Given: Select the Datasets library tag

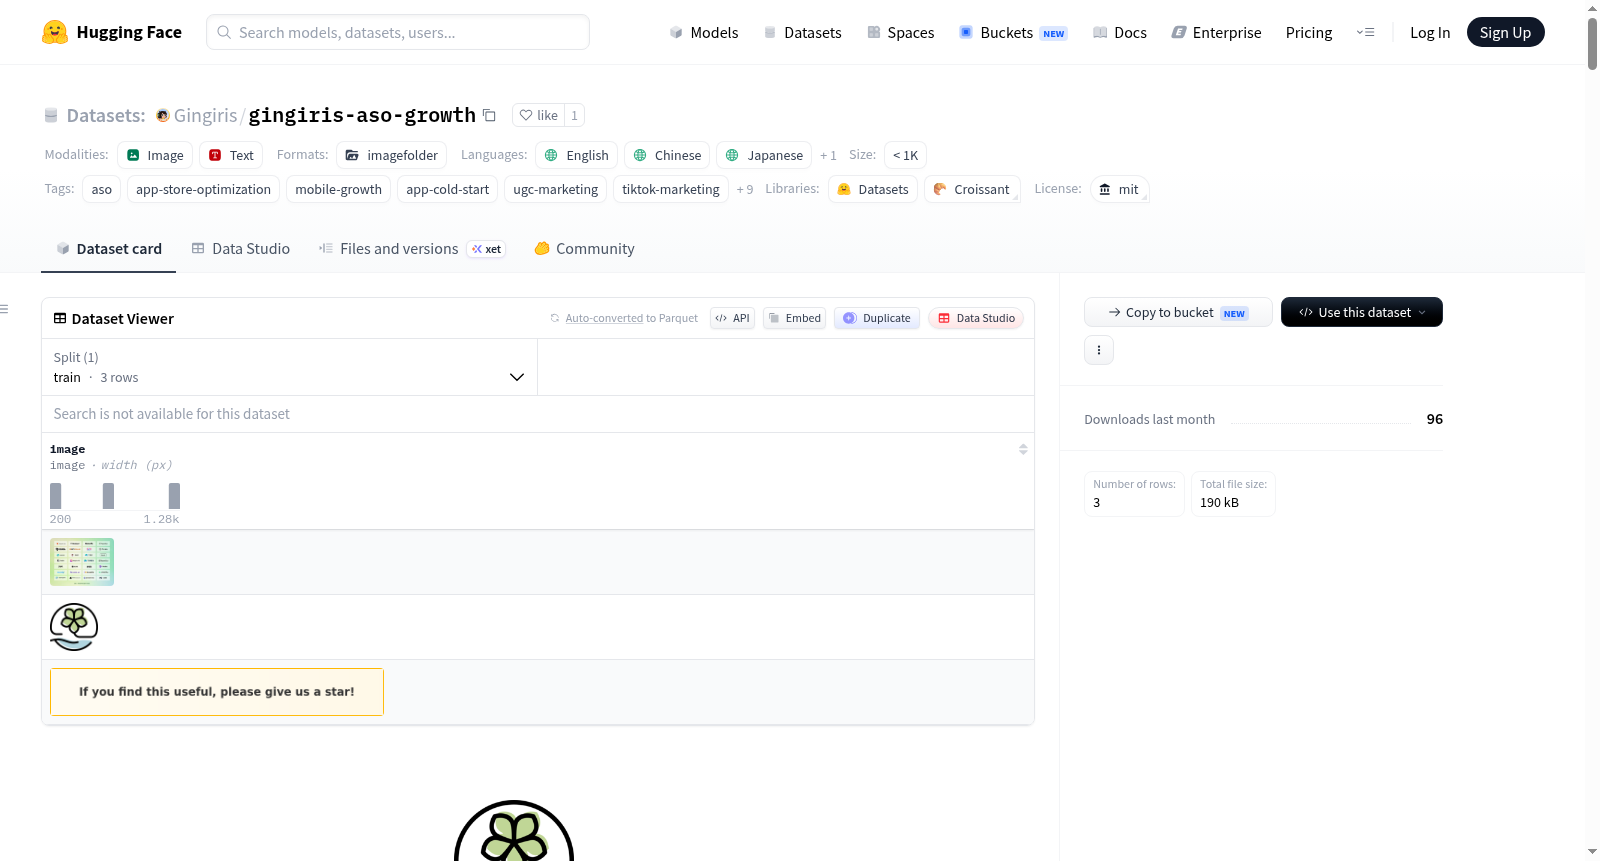Looking at the screenshot, I should (x=873, y=189).
